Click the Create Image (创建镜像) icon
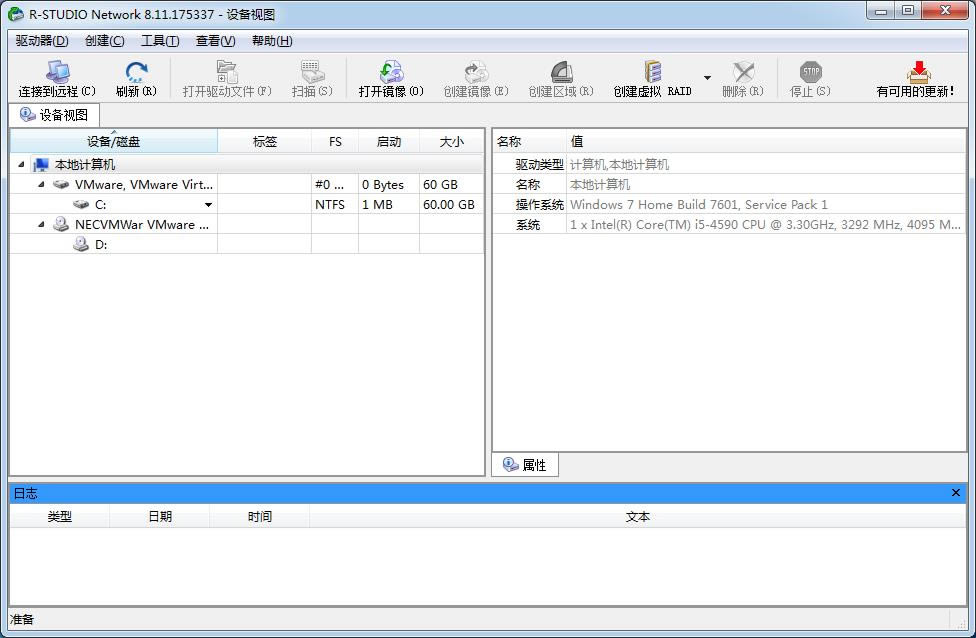976x638 pixels. [476, 72]
